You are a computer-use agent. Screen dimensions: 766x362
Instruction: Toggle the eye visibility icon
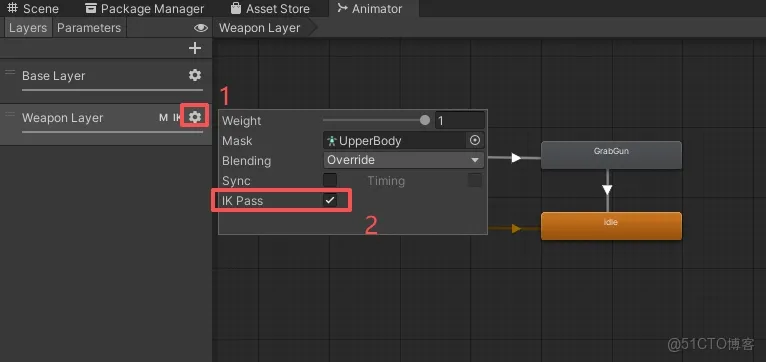tap(201, 28)
